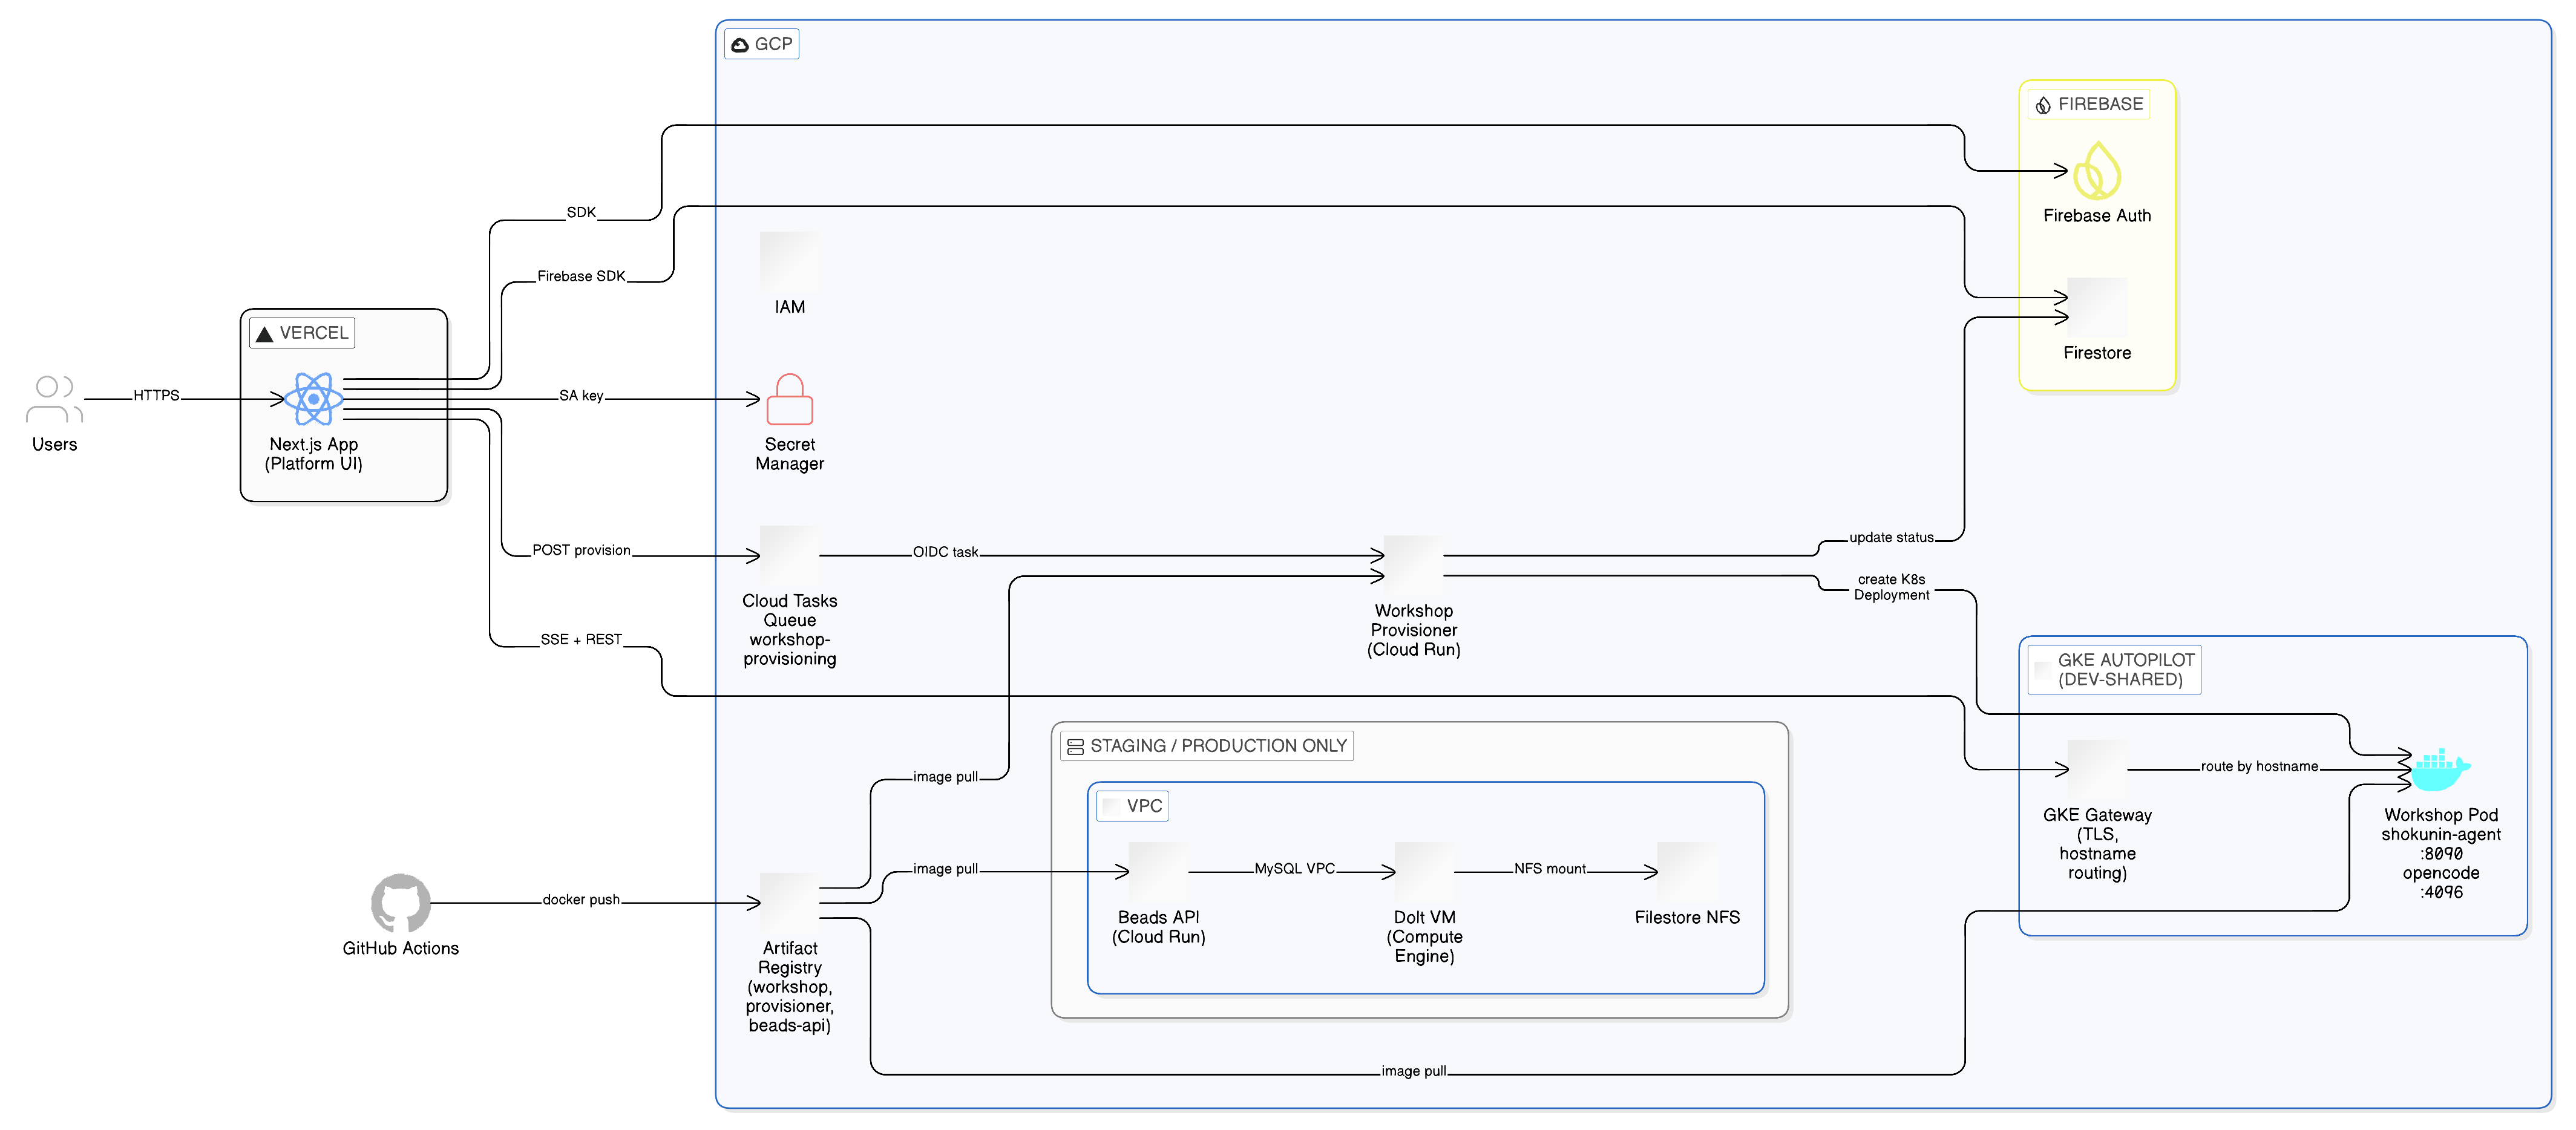Click the Firebase Auth text label
The width and height of the screenshot is (2576, 1130).
[x=2096, y=215]
